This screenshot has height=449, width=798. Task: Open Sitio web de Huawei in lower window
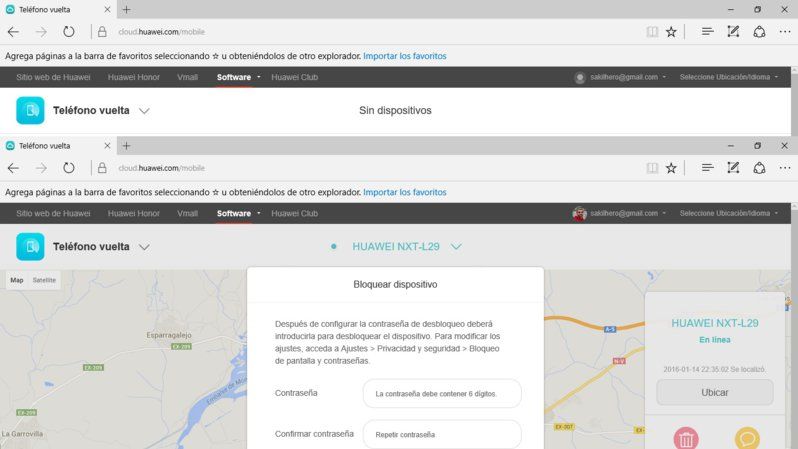[x=53, y=213]
